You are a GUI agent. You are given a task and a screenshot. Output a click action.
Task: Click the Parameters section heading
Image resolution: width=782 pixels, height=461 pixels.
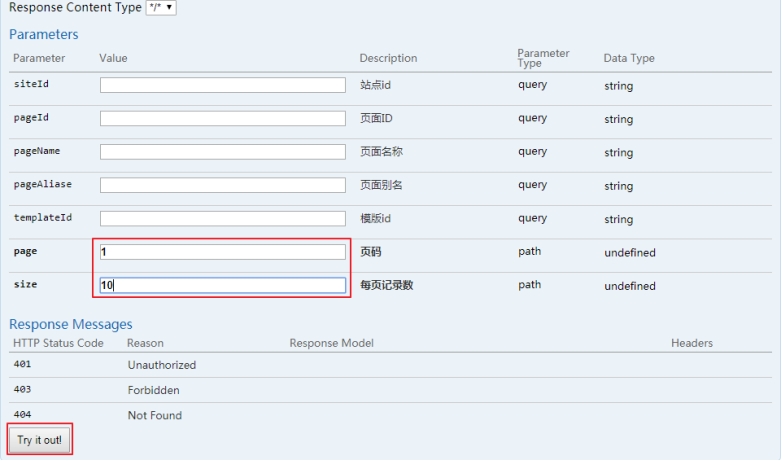[44, 35]
